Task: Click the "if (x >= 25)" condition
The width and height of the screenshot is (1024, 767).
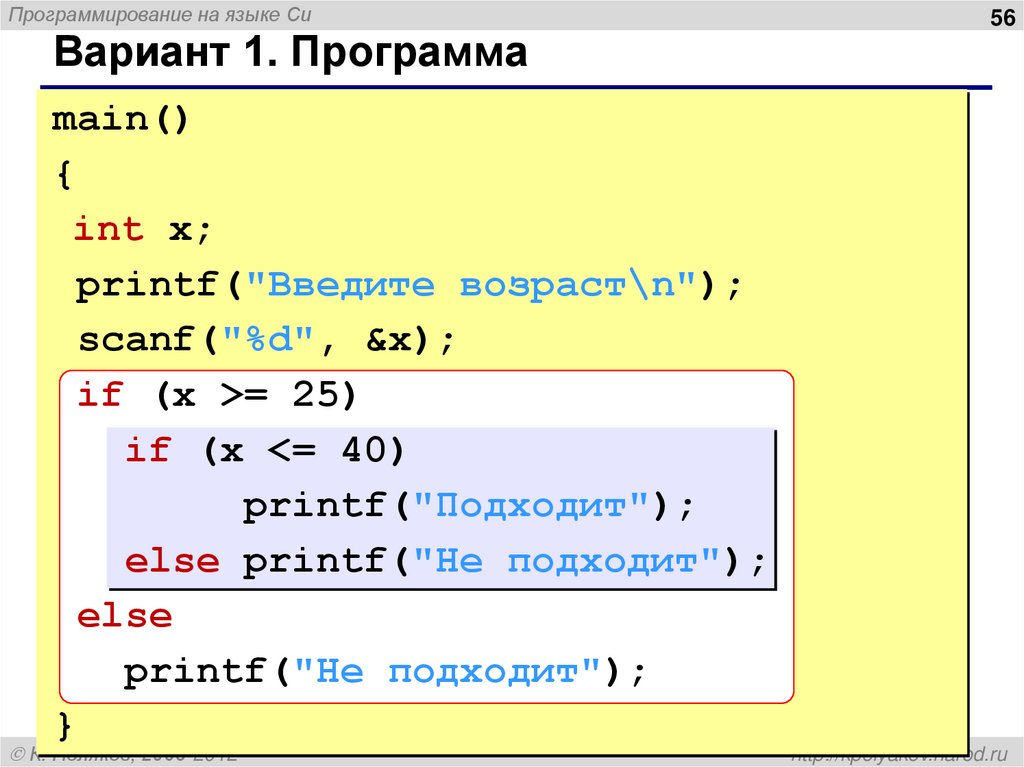Action: pos(216,395)
